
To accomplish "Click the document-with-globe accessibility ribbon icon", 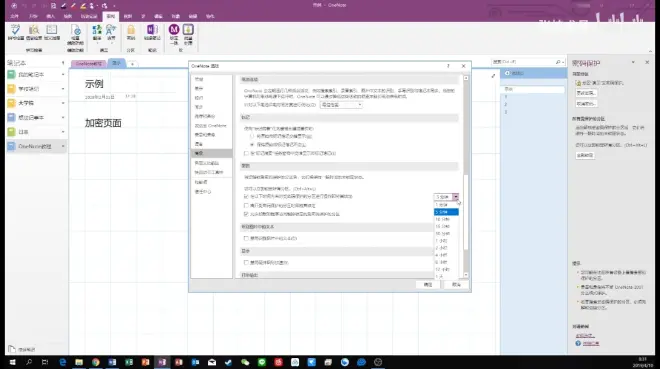I will point(76,31).
